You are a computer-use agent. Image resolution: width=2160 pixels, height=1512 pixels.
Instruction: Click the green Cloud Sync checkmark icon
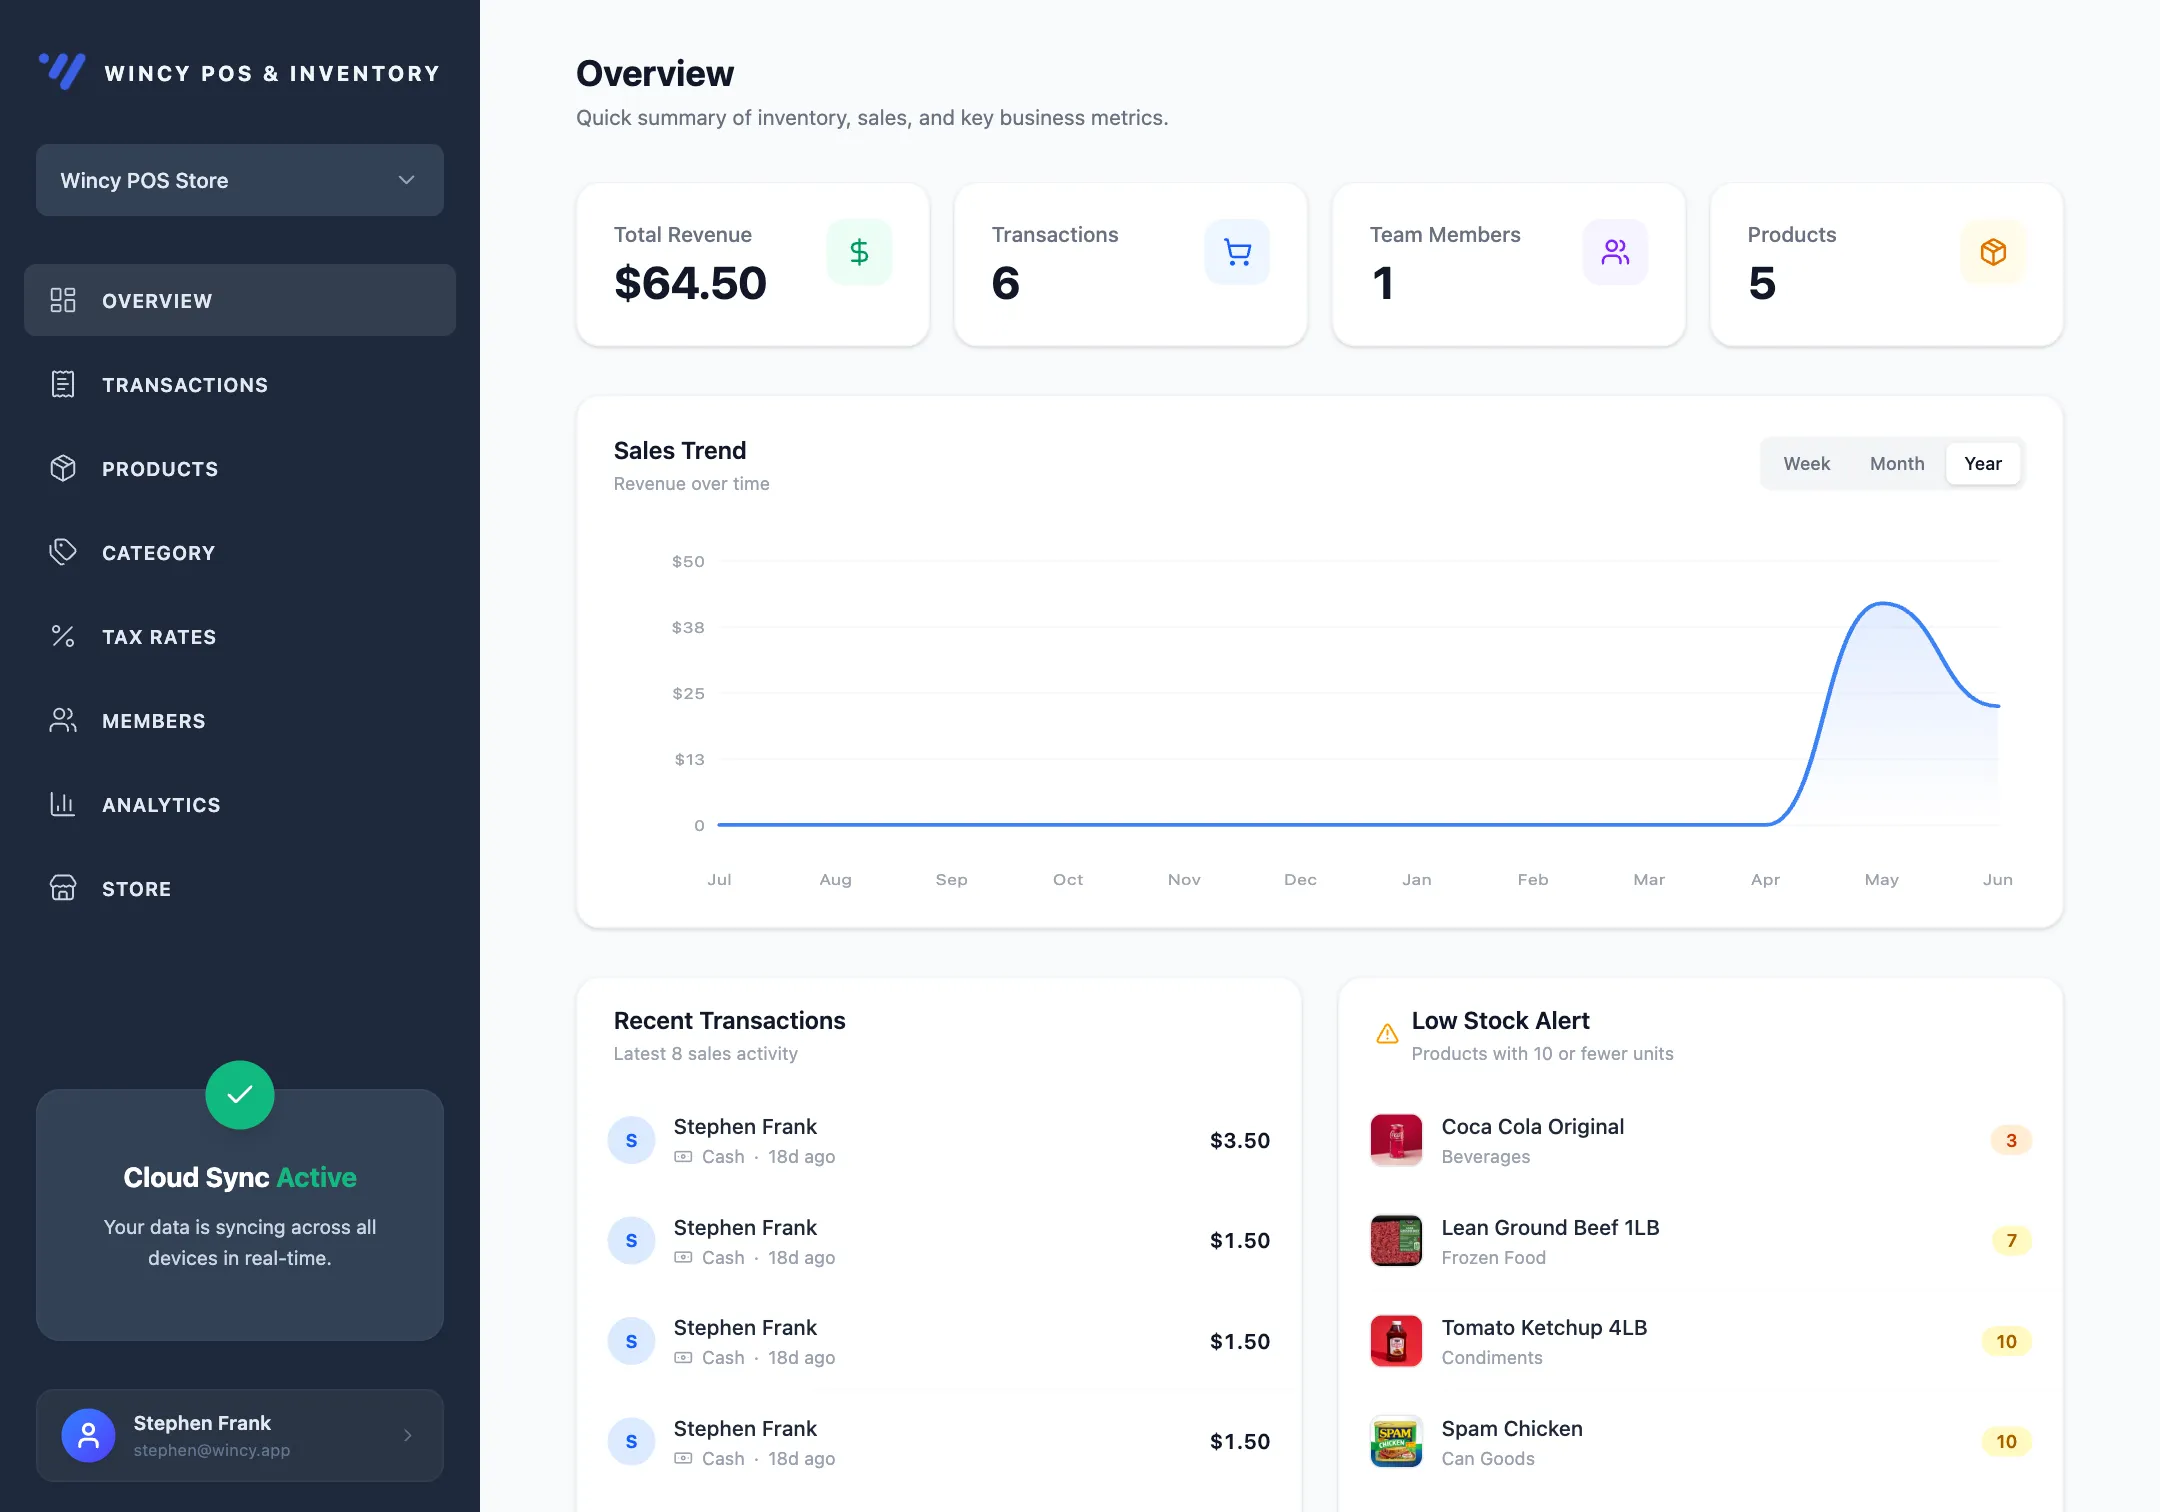point(240,1095)
